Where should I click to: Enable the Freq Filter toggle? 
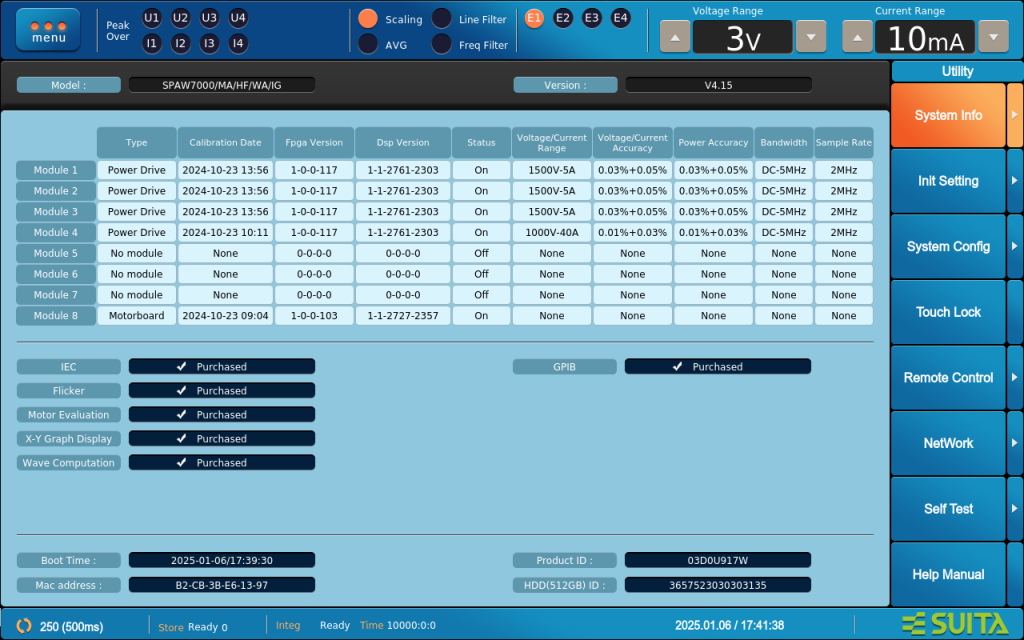(441, 44)
